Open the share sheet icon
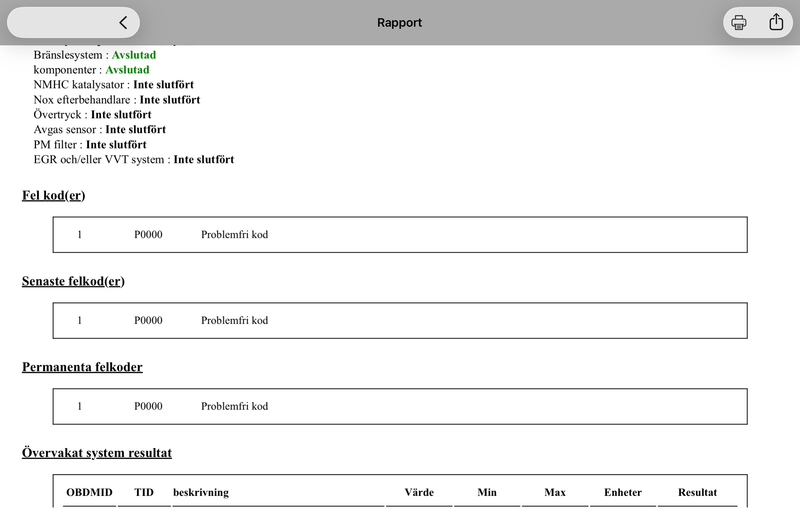The width and height of the screenshot is (800, 525). (776, 22)
